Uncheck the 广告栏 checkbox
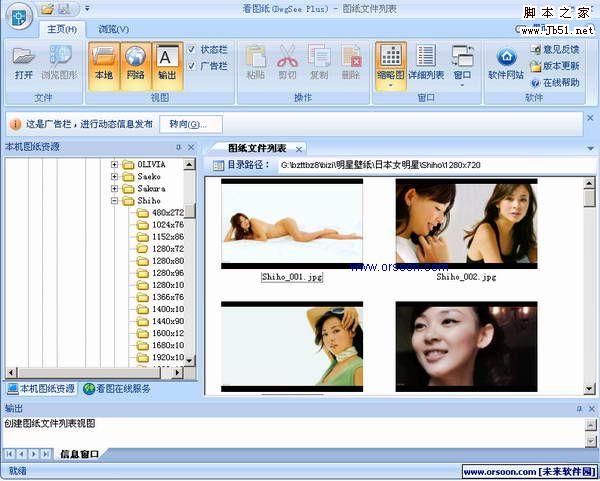 point(192,66)
